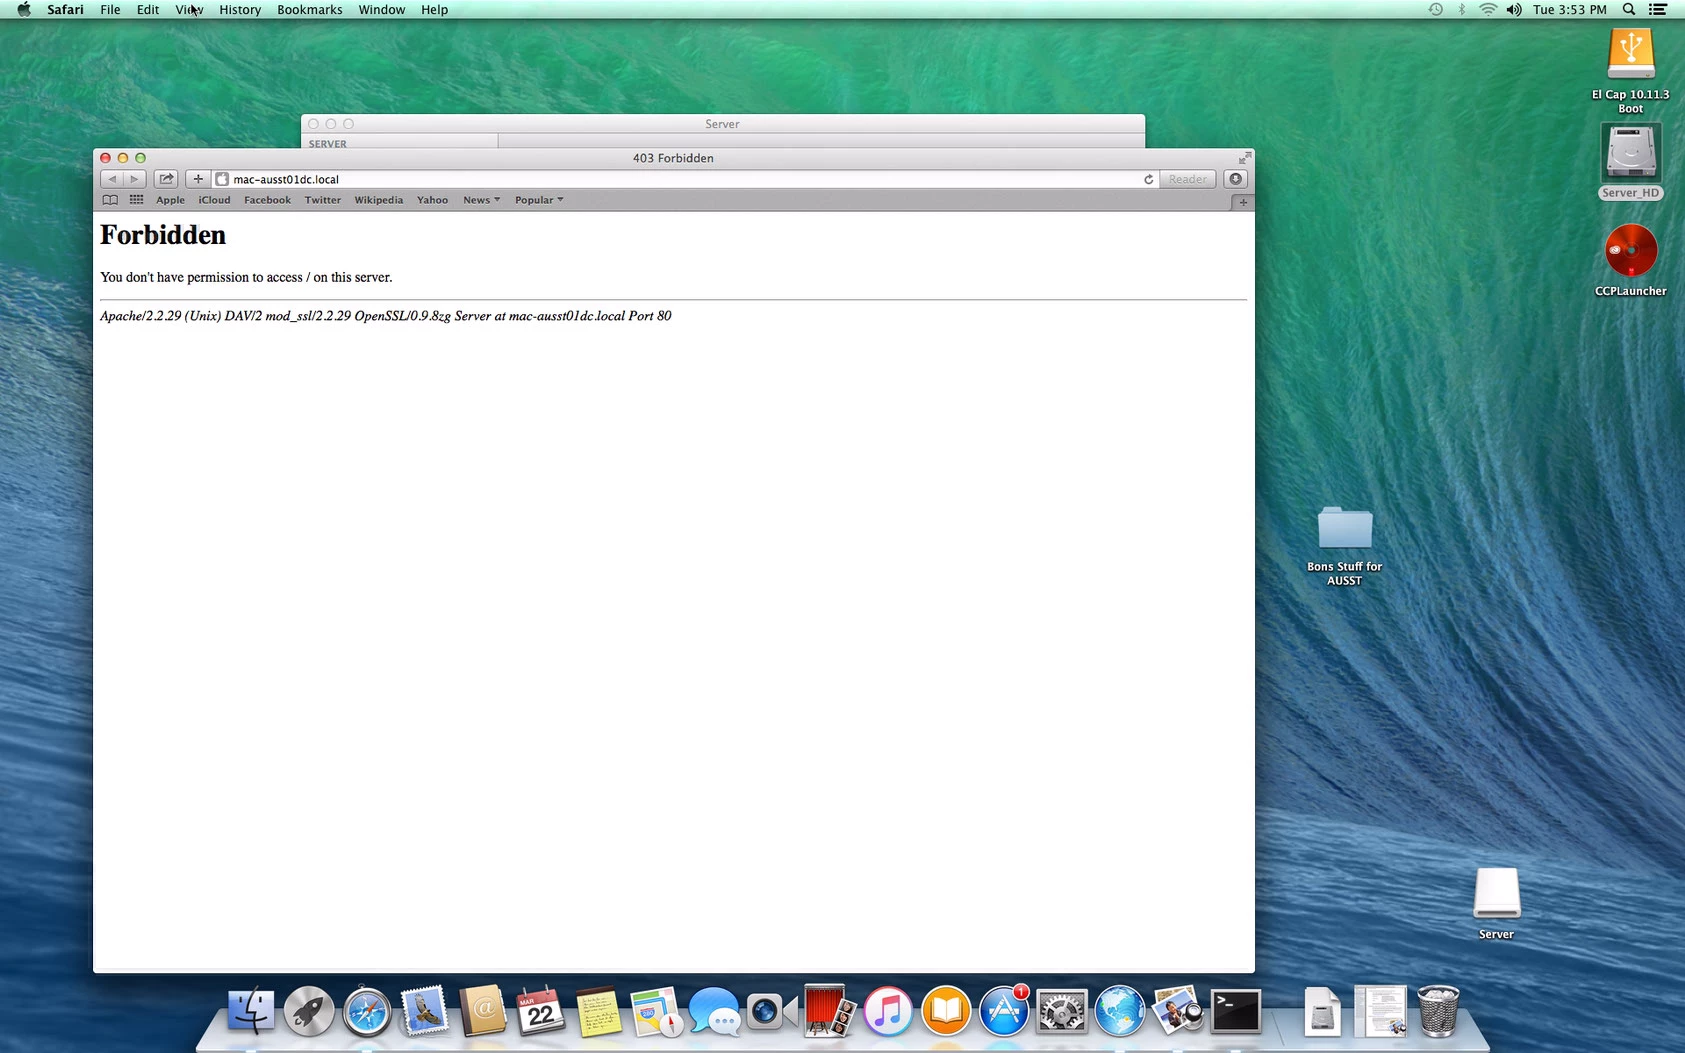Screen dimensions: 1685x1053
Task: Open Launchpad rocket icon in Dock
Action: pos(309,1011)
